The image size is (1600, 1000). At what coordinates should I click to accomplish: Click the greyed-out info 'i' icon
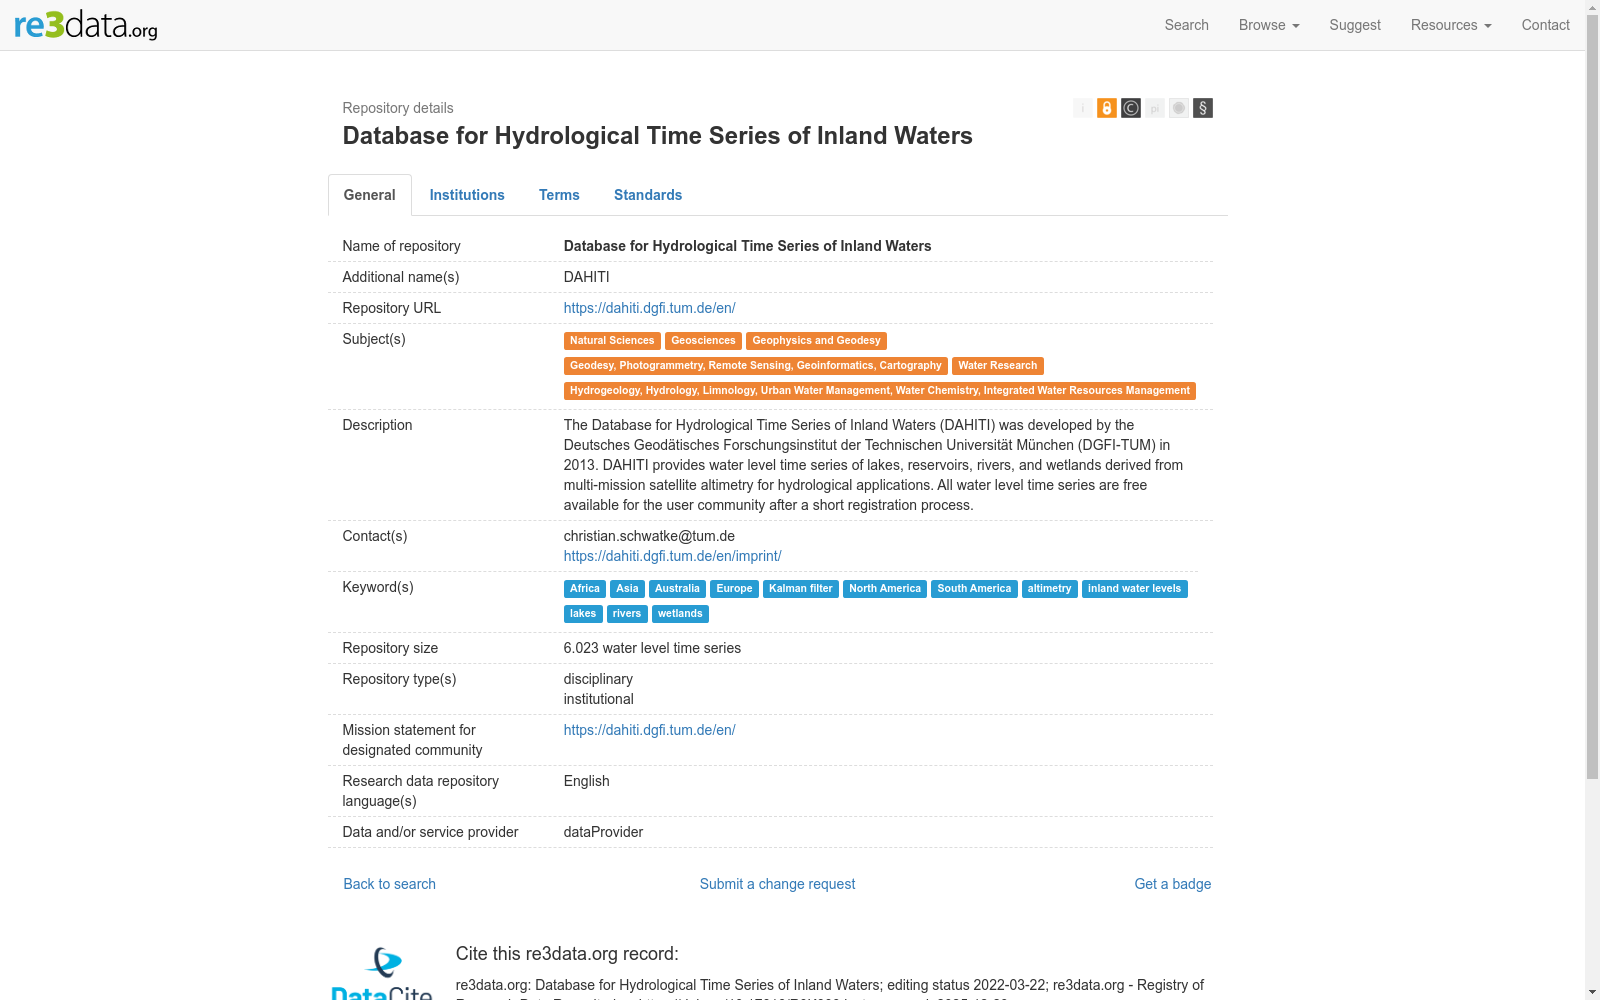click(1082, 108)
